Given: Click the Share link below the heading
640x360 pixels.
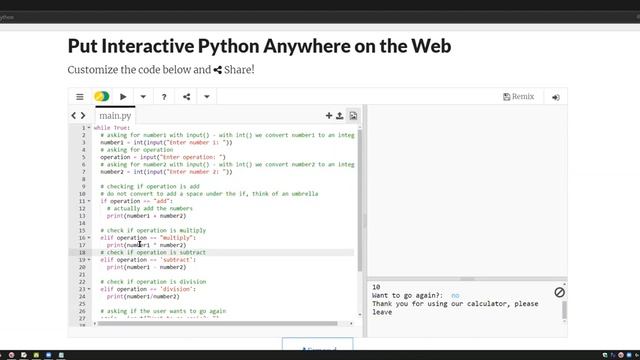Looking at the screenshot, I should (234, 70).
